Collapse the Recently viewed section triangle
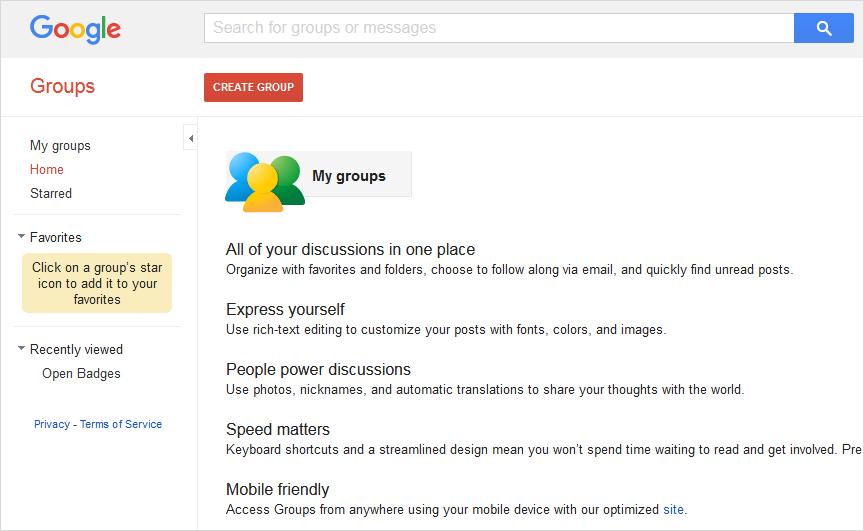The height and width of the screenshot is (531, 864). point(21,349)
